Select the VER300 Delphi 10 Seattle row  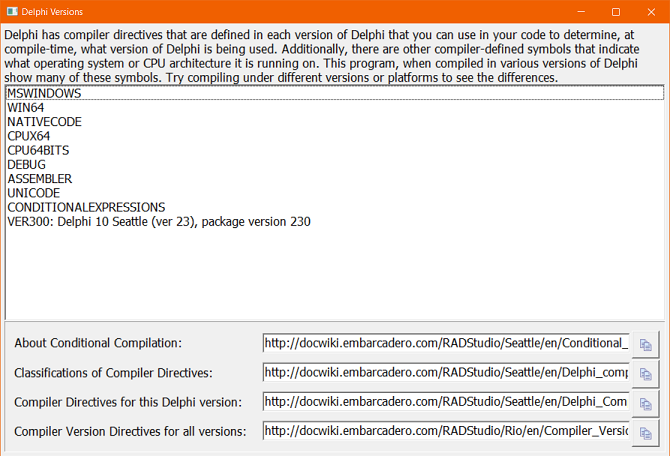click(x=335, y=221)
